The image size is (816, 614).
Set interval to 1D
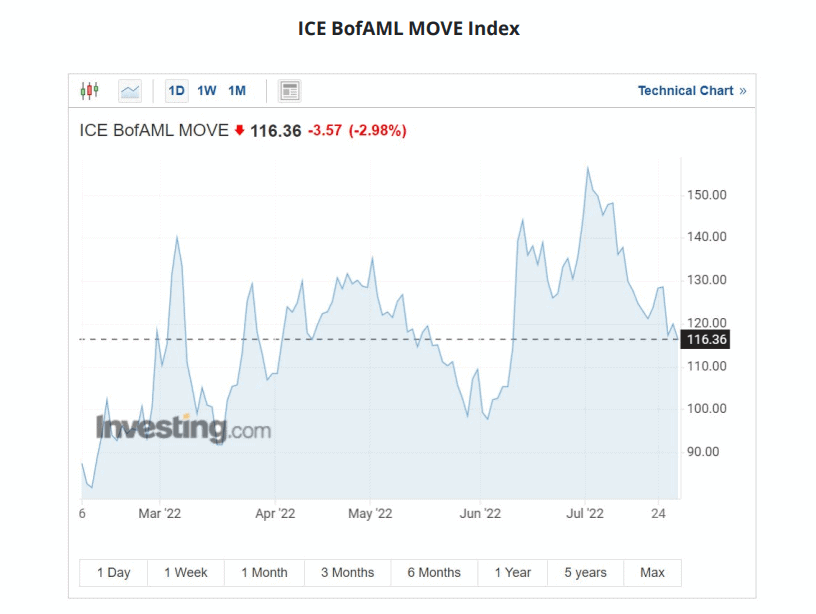point(177,91)
